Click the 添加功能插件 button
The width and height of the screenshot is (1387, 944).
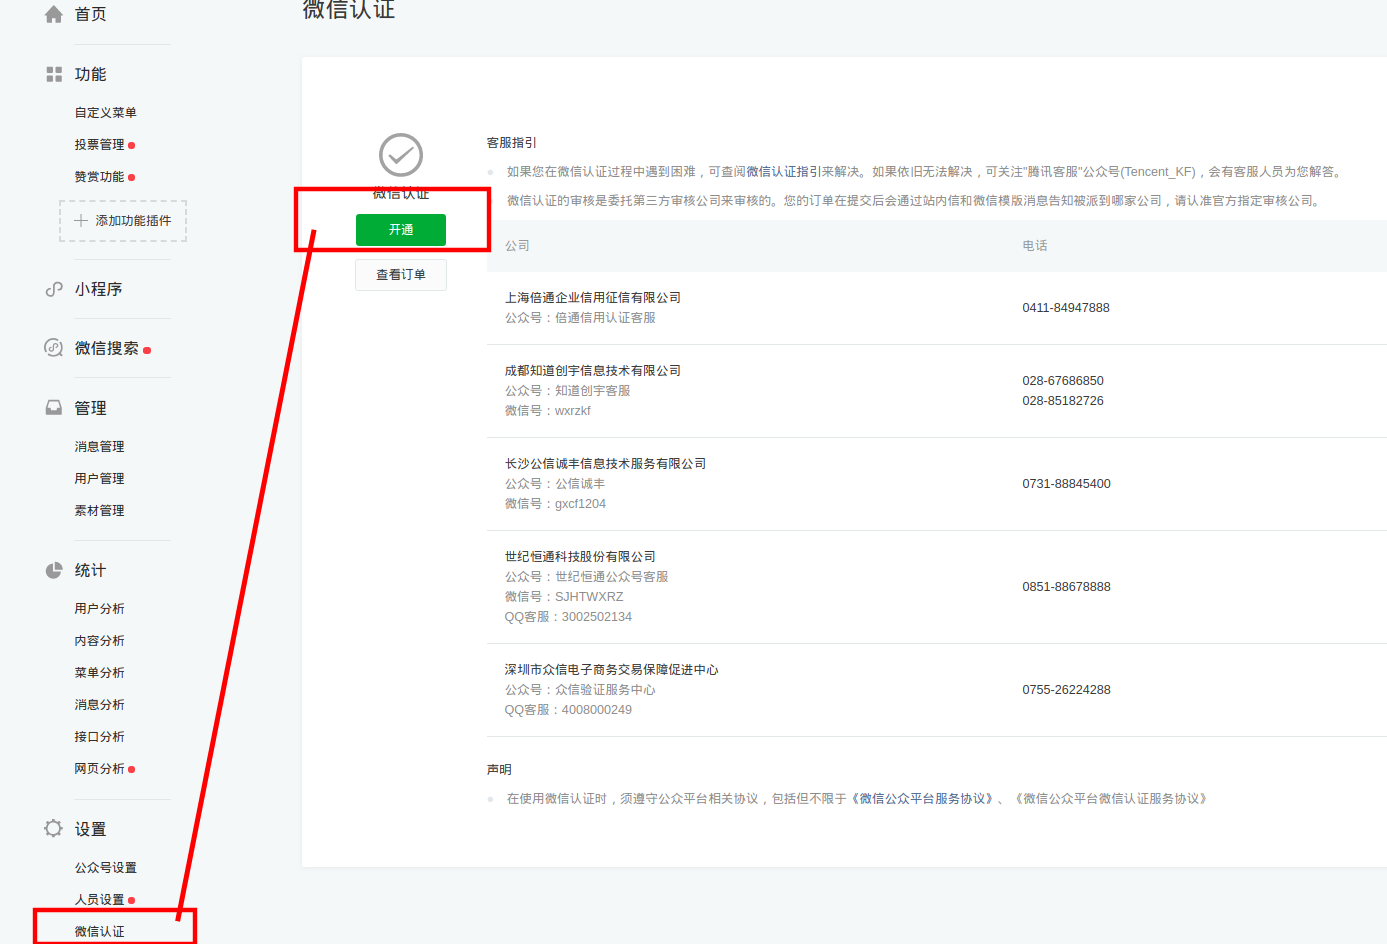tap(123, 221)
